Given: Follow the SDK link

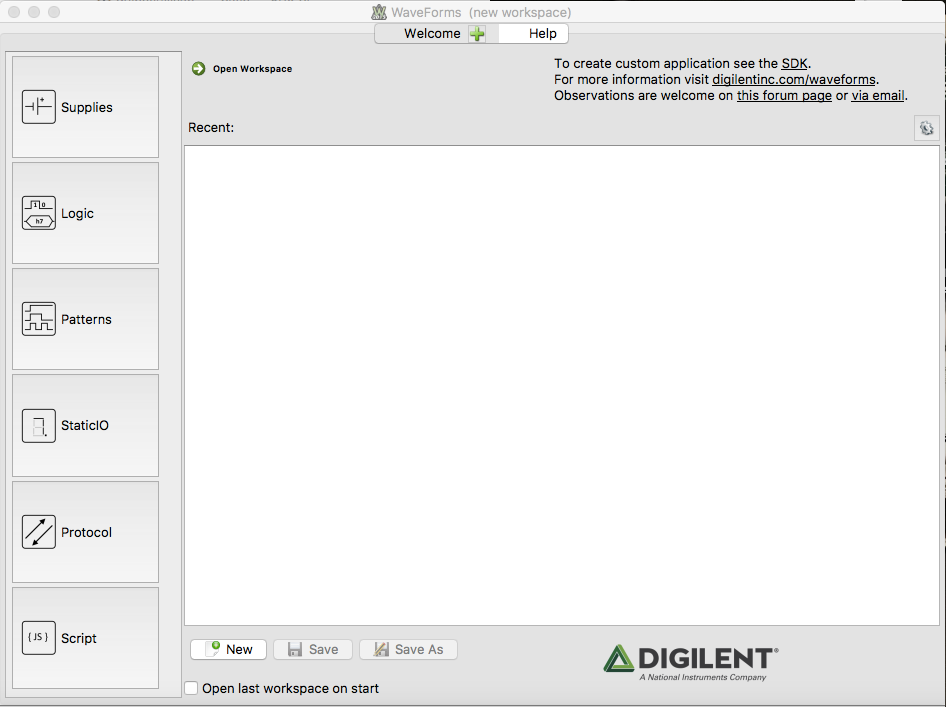Looking at the screenshot, I should click(x=794, y=63).
